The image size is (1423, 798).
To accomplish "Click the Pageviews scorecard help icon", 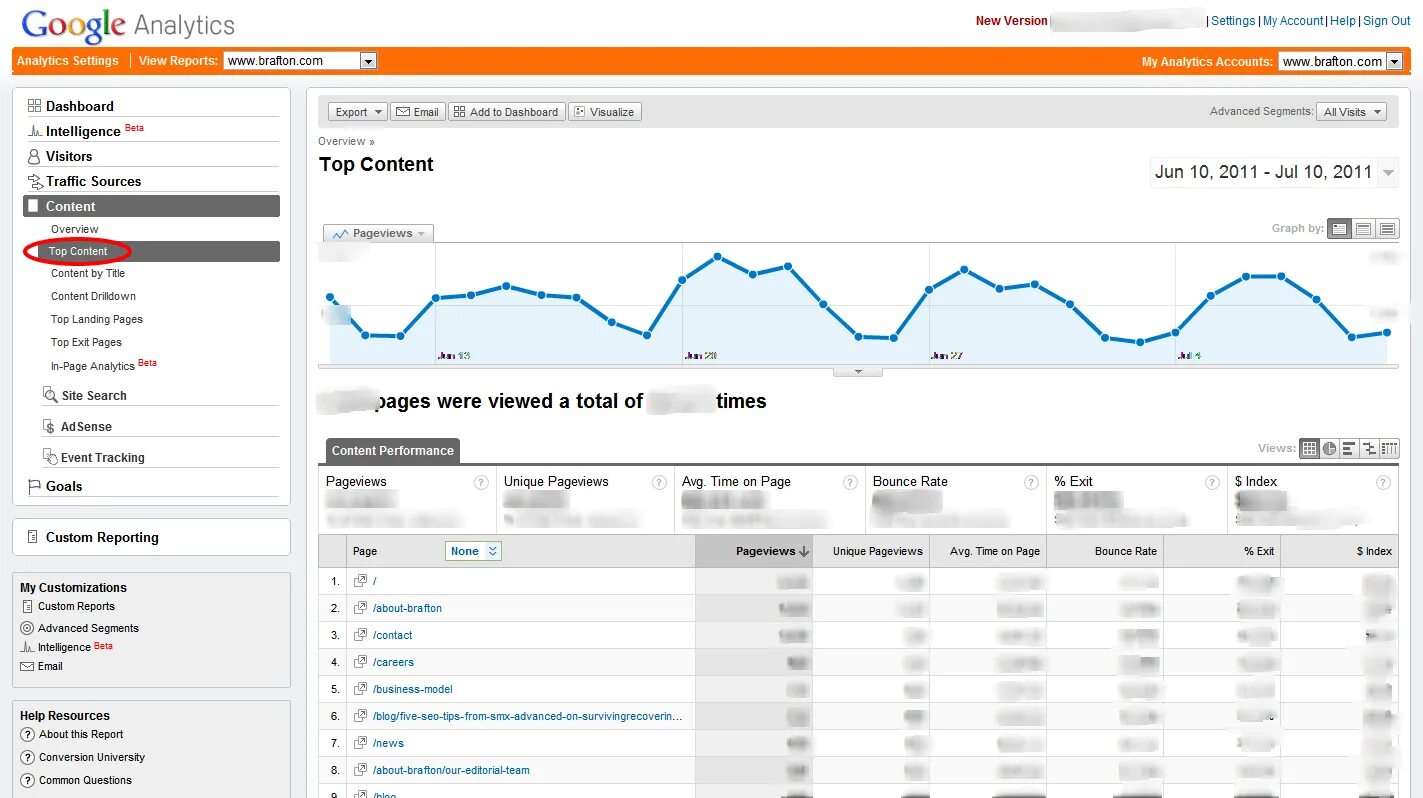I will tap(481, 482).
